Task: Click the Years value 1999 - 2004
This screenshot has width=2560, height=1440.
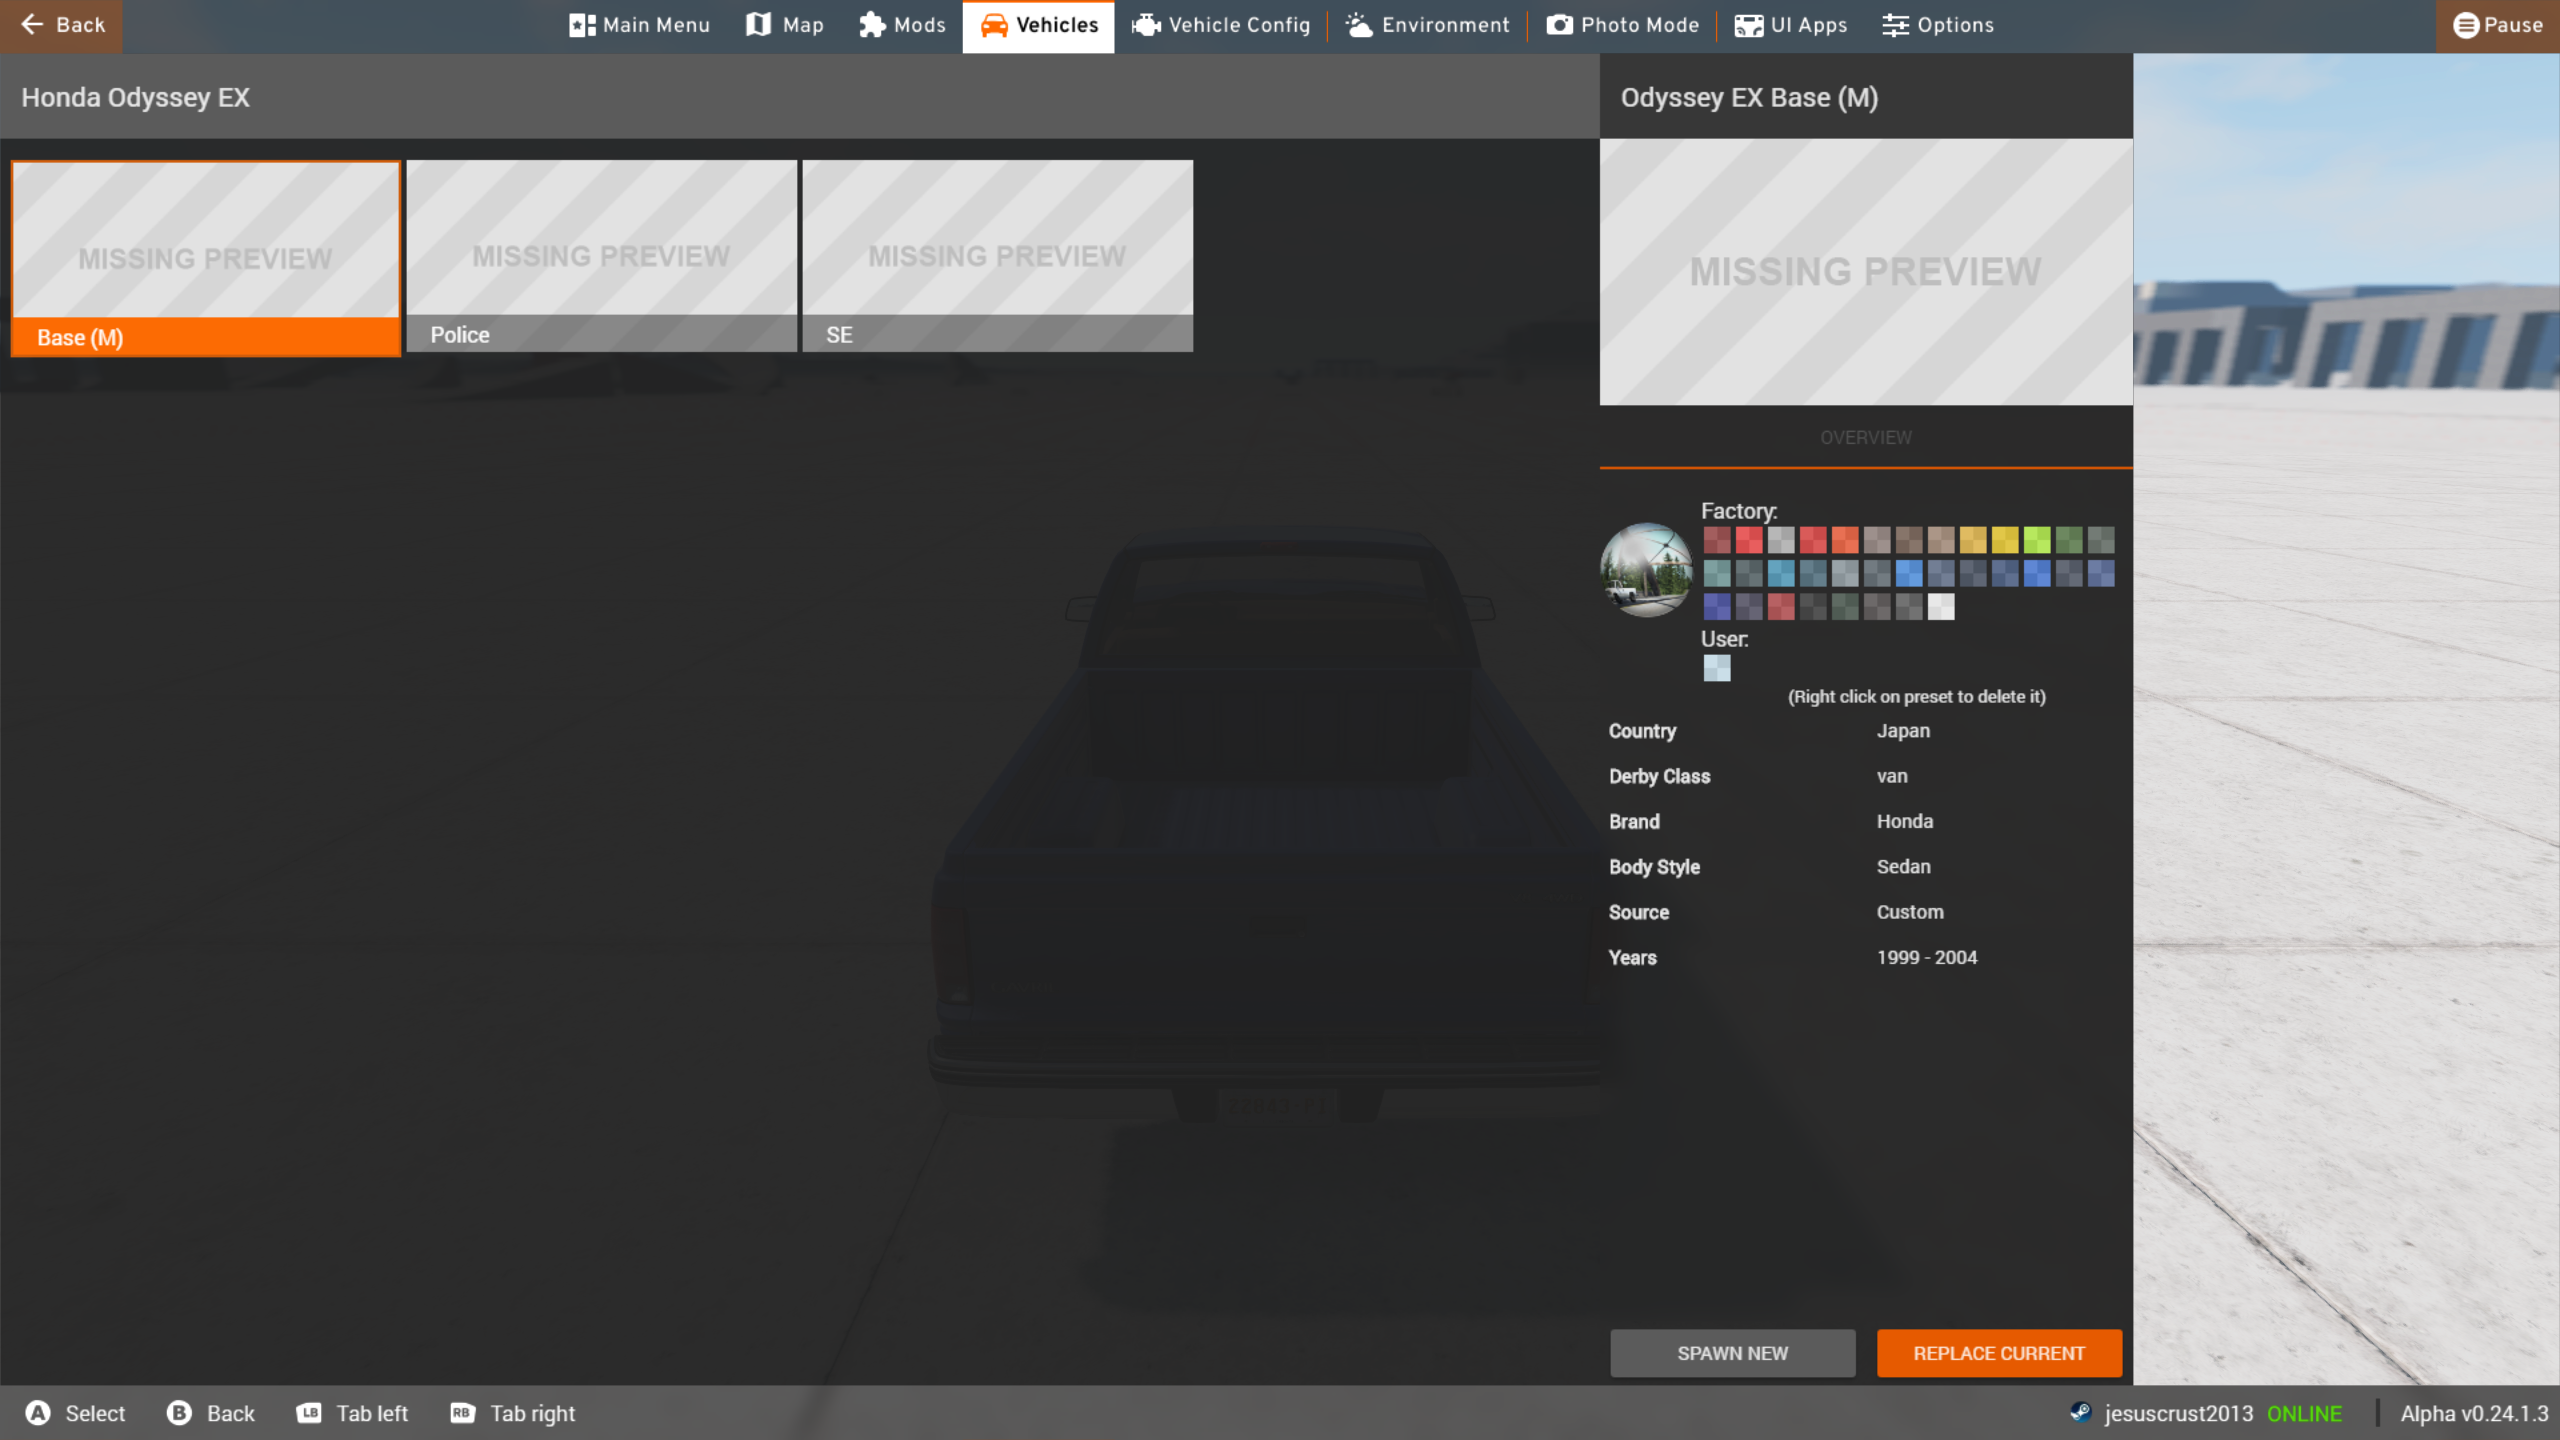Action: pos(1927,957)
